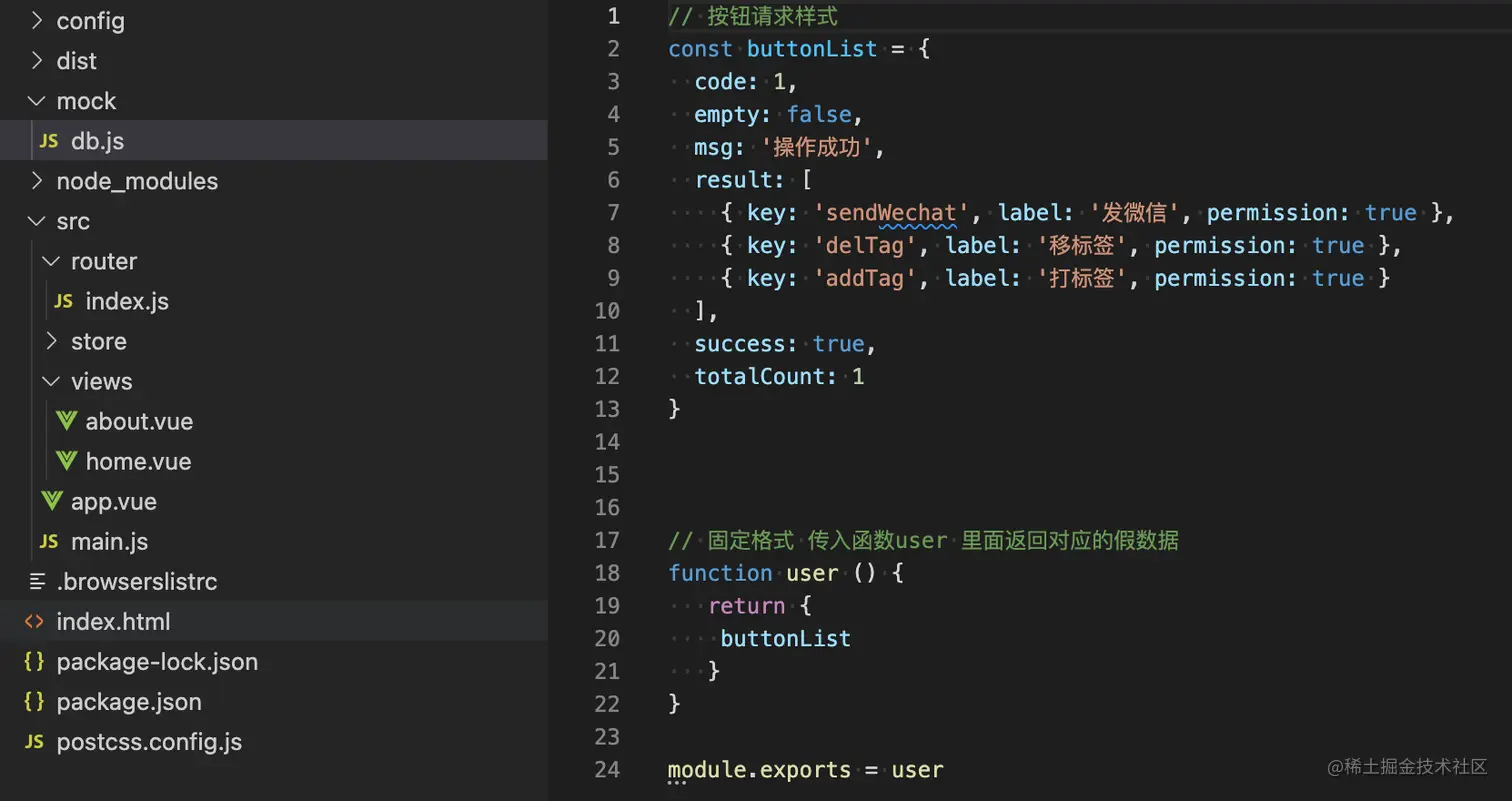The height and width of the screenshot is (801, 1512).
Task: Expand the node_modules folder chevron
Action: pos(37,181)
